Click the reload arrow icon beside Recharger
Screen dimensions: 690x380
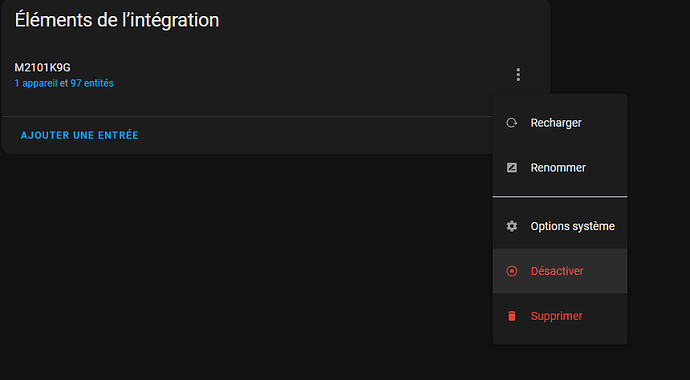[511, 123]
